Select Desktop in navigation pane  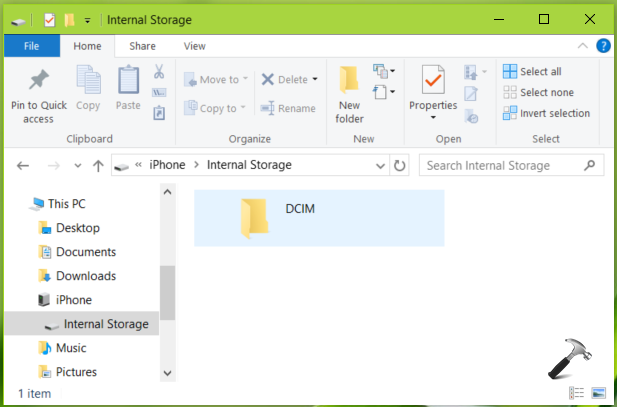(x=69, y=228)
